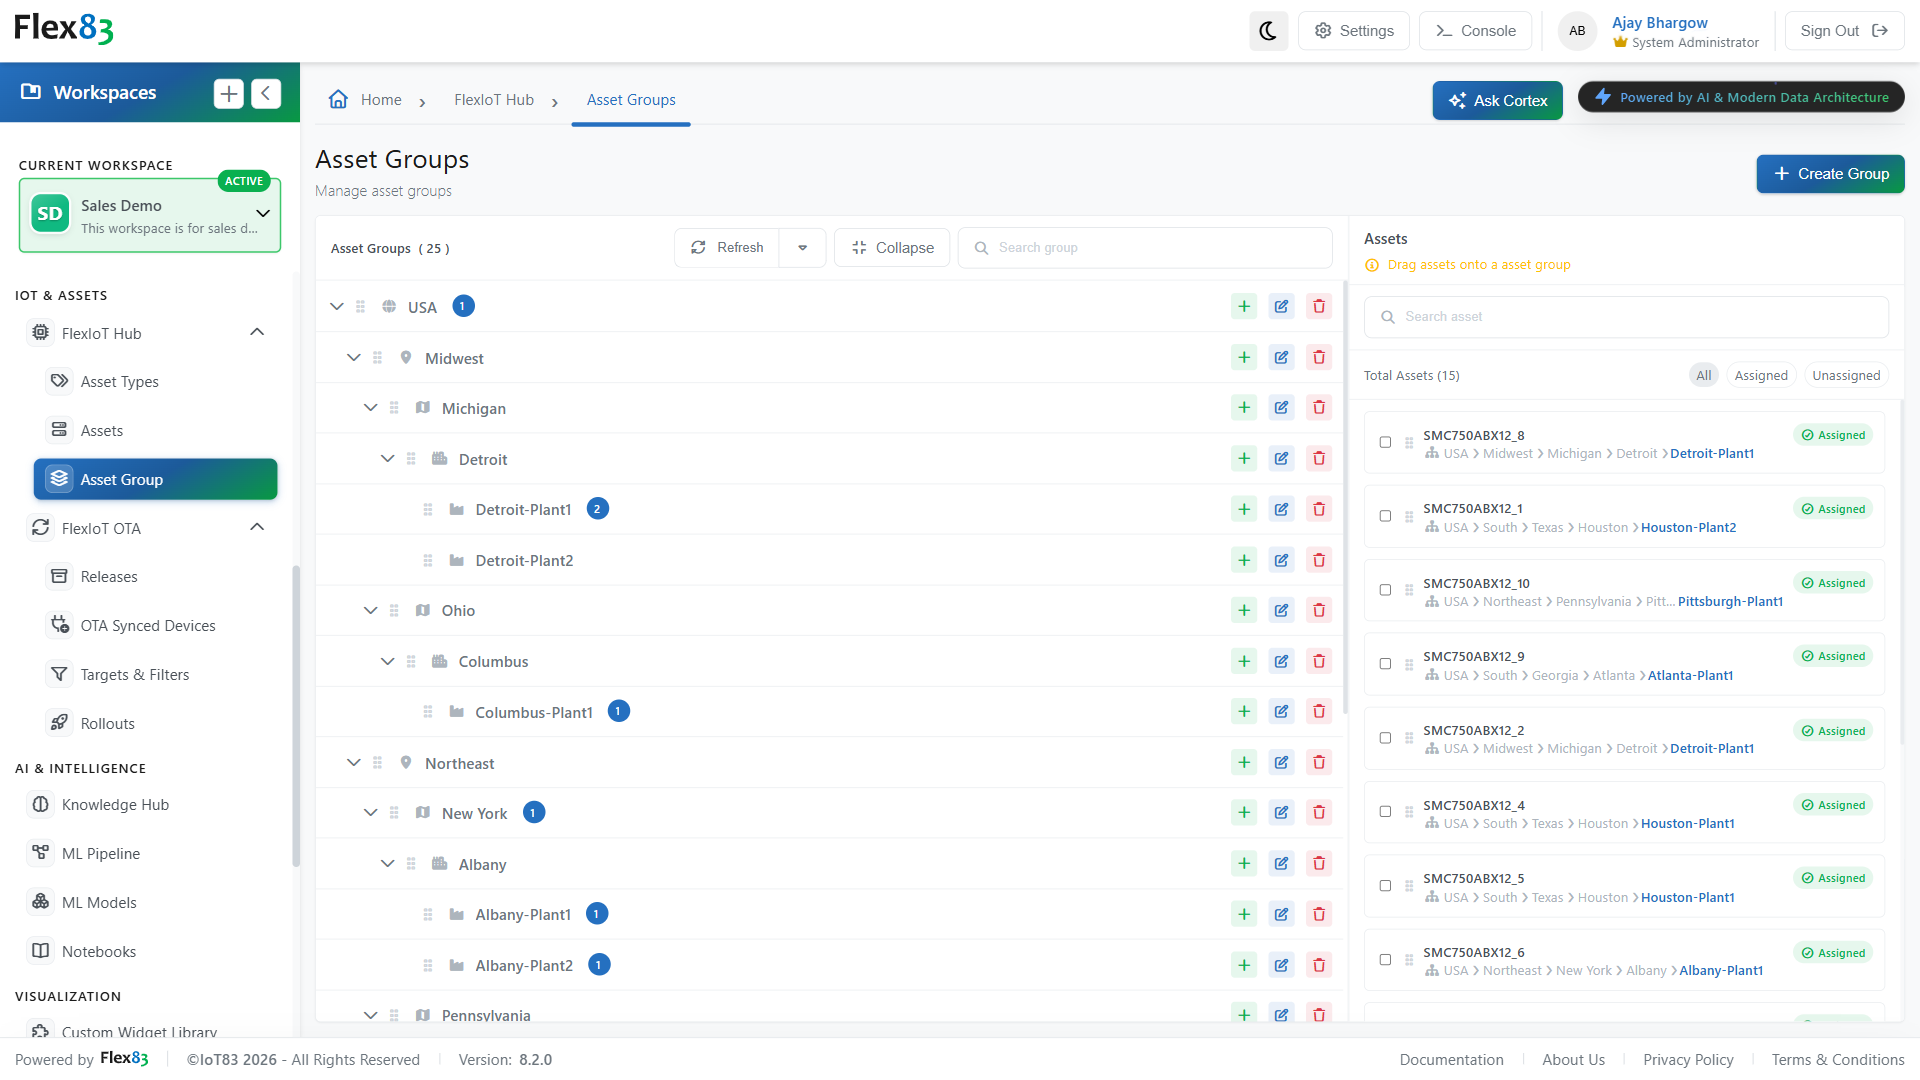
Task: Add subgroup under Detroit-Plant1
Action: tap(1244, 509)
